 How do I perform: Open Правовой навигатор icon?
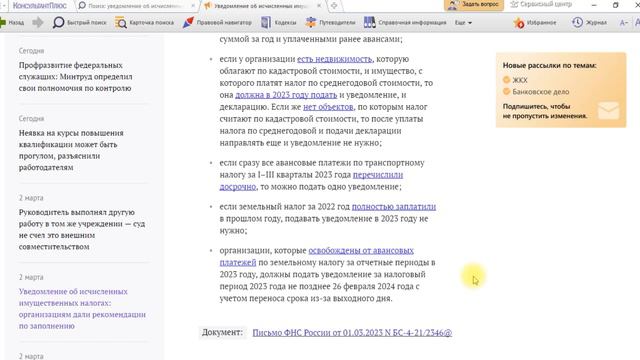point(188,22)
